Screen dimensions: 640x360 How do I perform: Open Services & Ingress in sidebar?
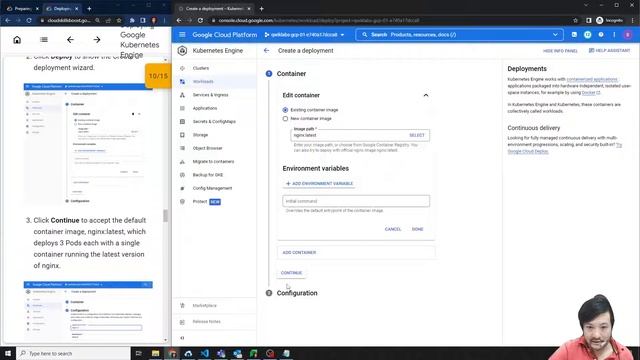(210, 95)
